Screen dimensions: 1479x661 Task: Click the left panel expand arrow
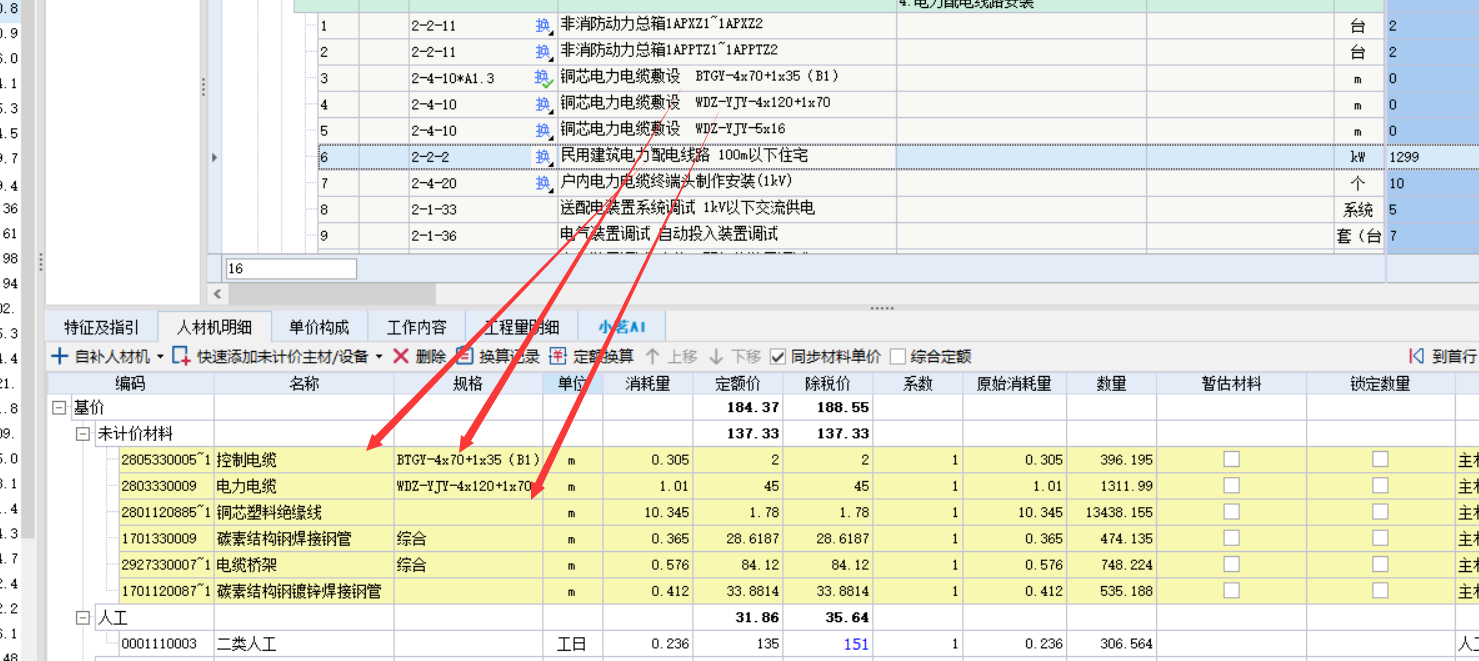coord(214,157)
